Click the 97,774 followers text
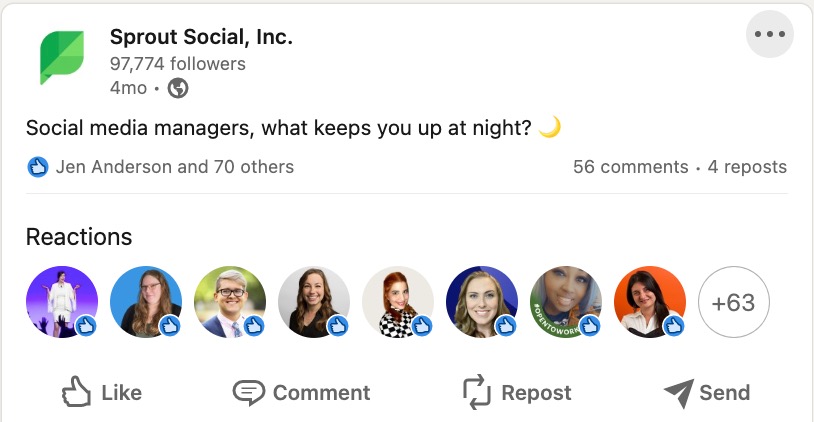 point(177,64)
